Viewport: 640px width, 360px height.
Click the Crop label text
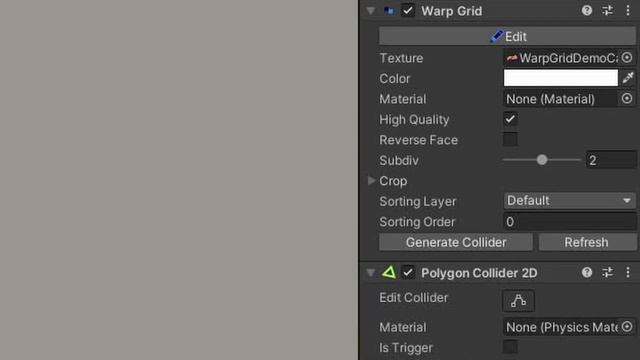click(393, 181)
